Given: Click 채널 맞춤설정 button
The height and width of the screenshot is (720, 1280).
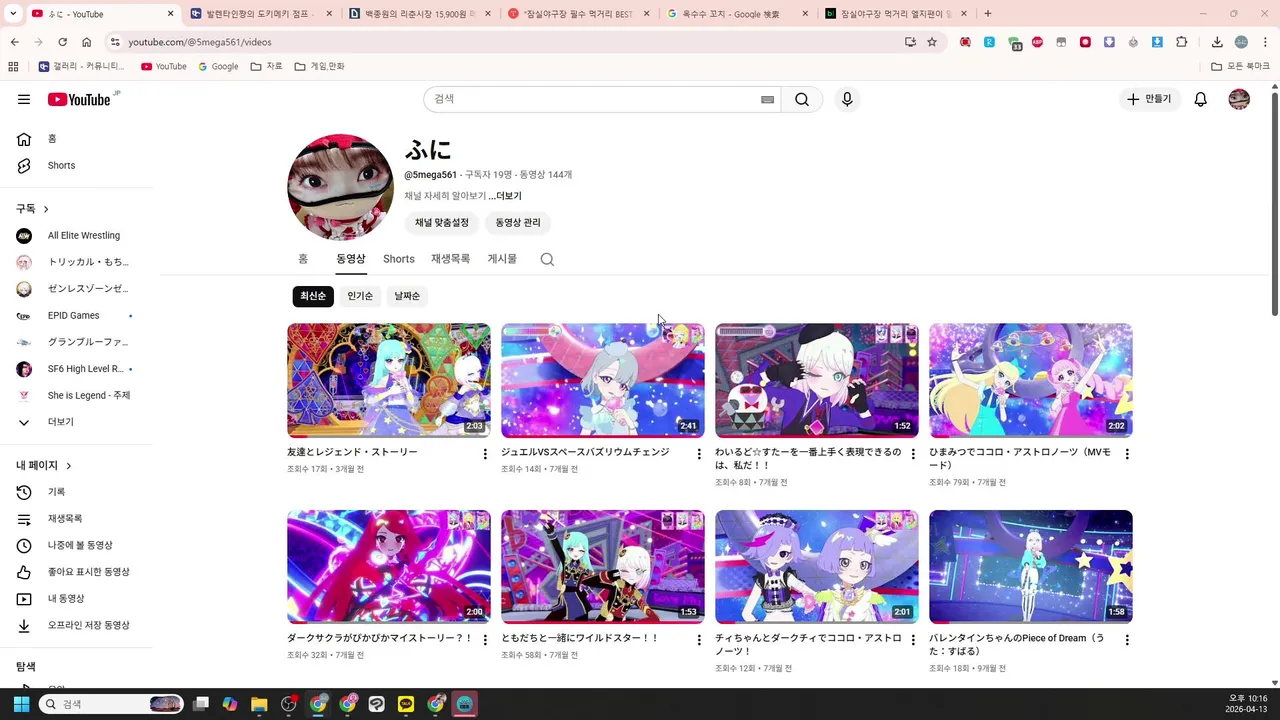Looking at the screenshot, I should tap(442, 223).
